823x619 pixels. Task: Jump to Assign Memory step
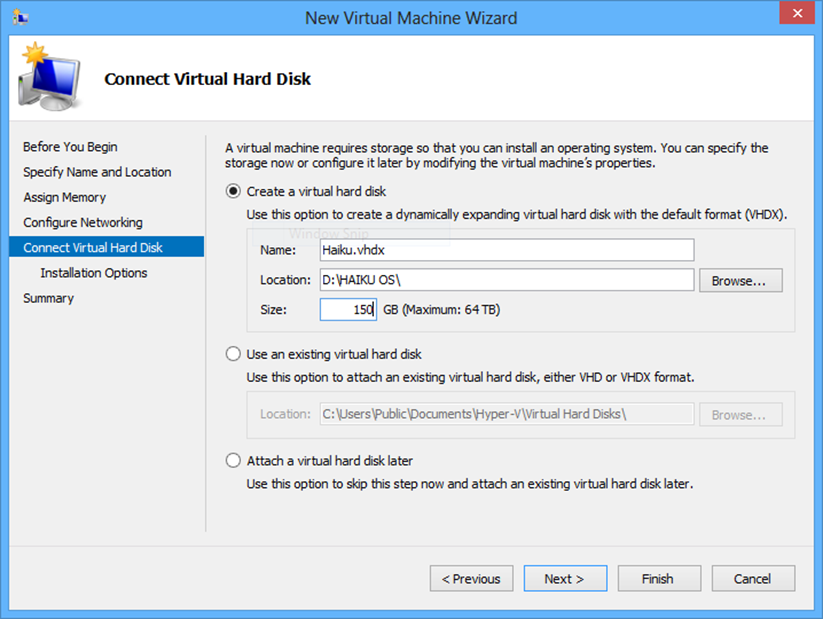pos(64,197)
